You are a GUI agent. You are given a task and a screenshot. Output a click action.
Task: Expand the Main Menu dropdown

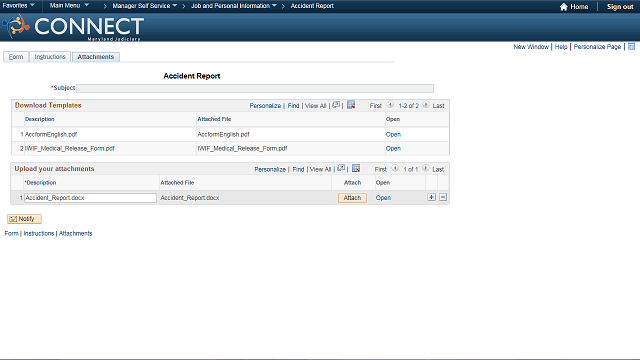tap(69, 5)
